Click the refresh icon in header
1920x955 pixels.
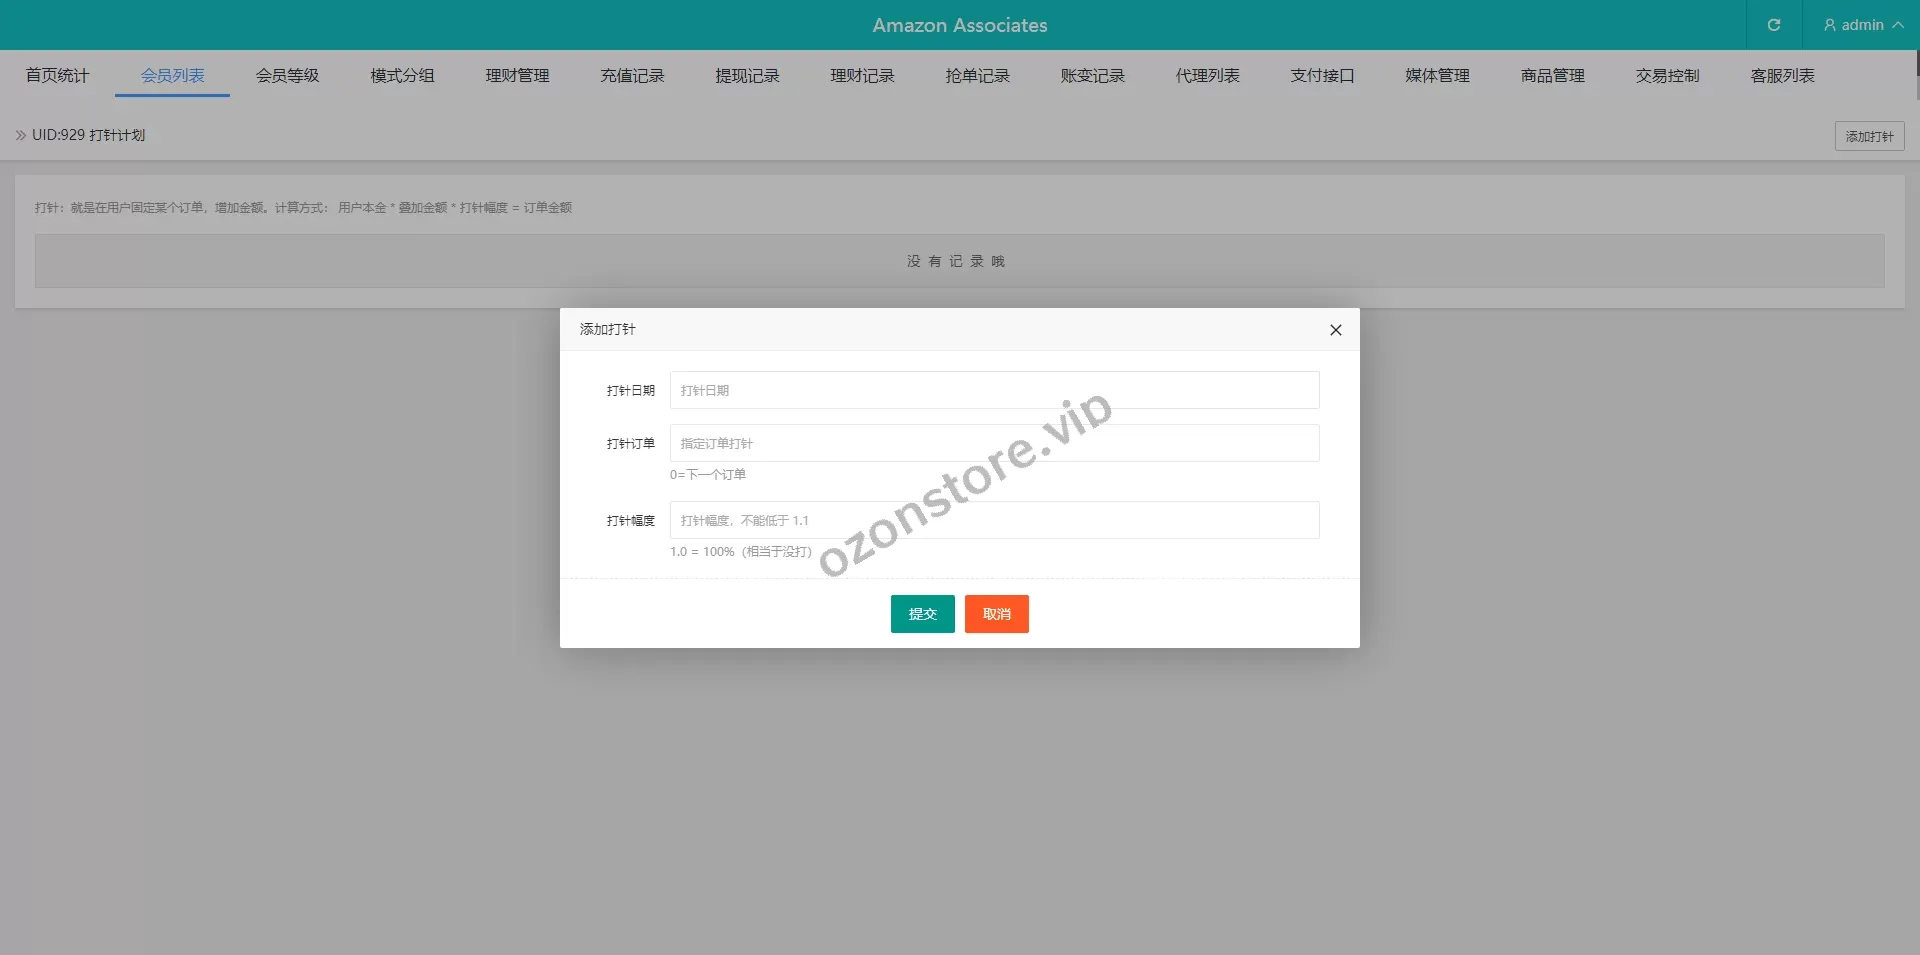click(1773, 25)
